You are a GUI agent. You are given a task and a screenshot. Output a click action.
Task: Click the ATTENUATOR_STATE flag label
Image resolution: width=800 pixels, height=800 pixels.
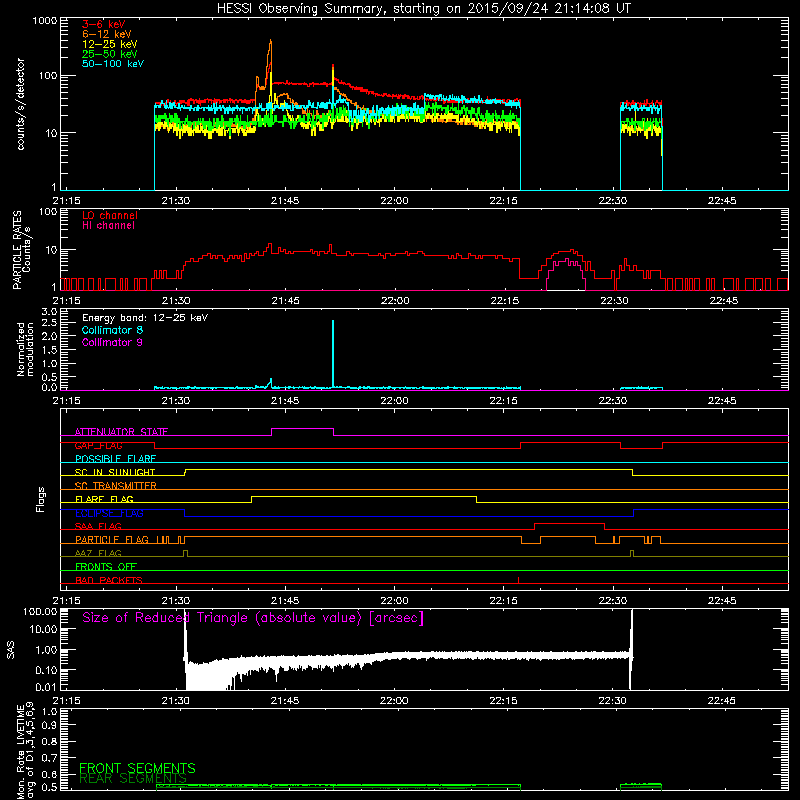click(x=121, y=432)
